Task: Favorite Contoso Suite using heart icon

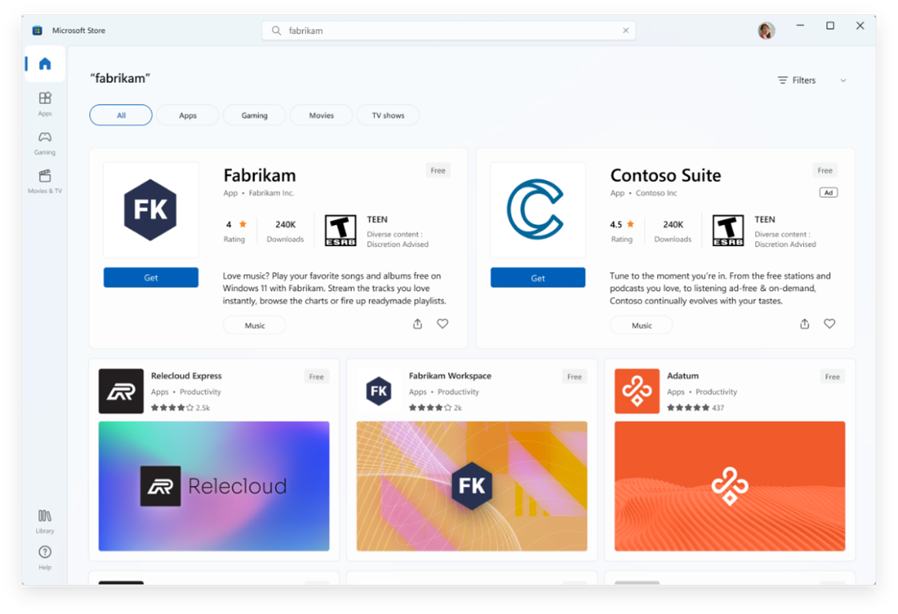Action: pyautogui.click(x=829, y=324)
